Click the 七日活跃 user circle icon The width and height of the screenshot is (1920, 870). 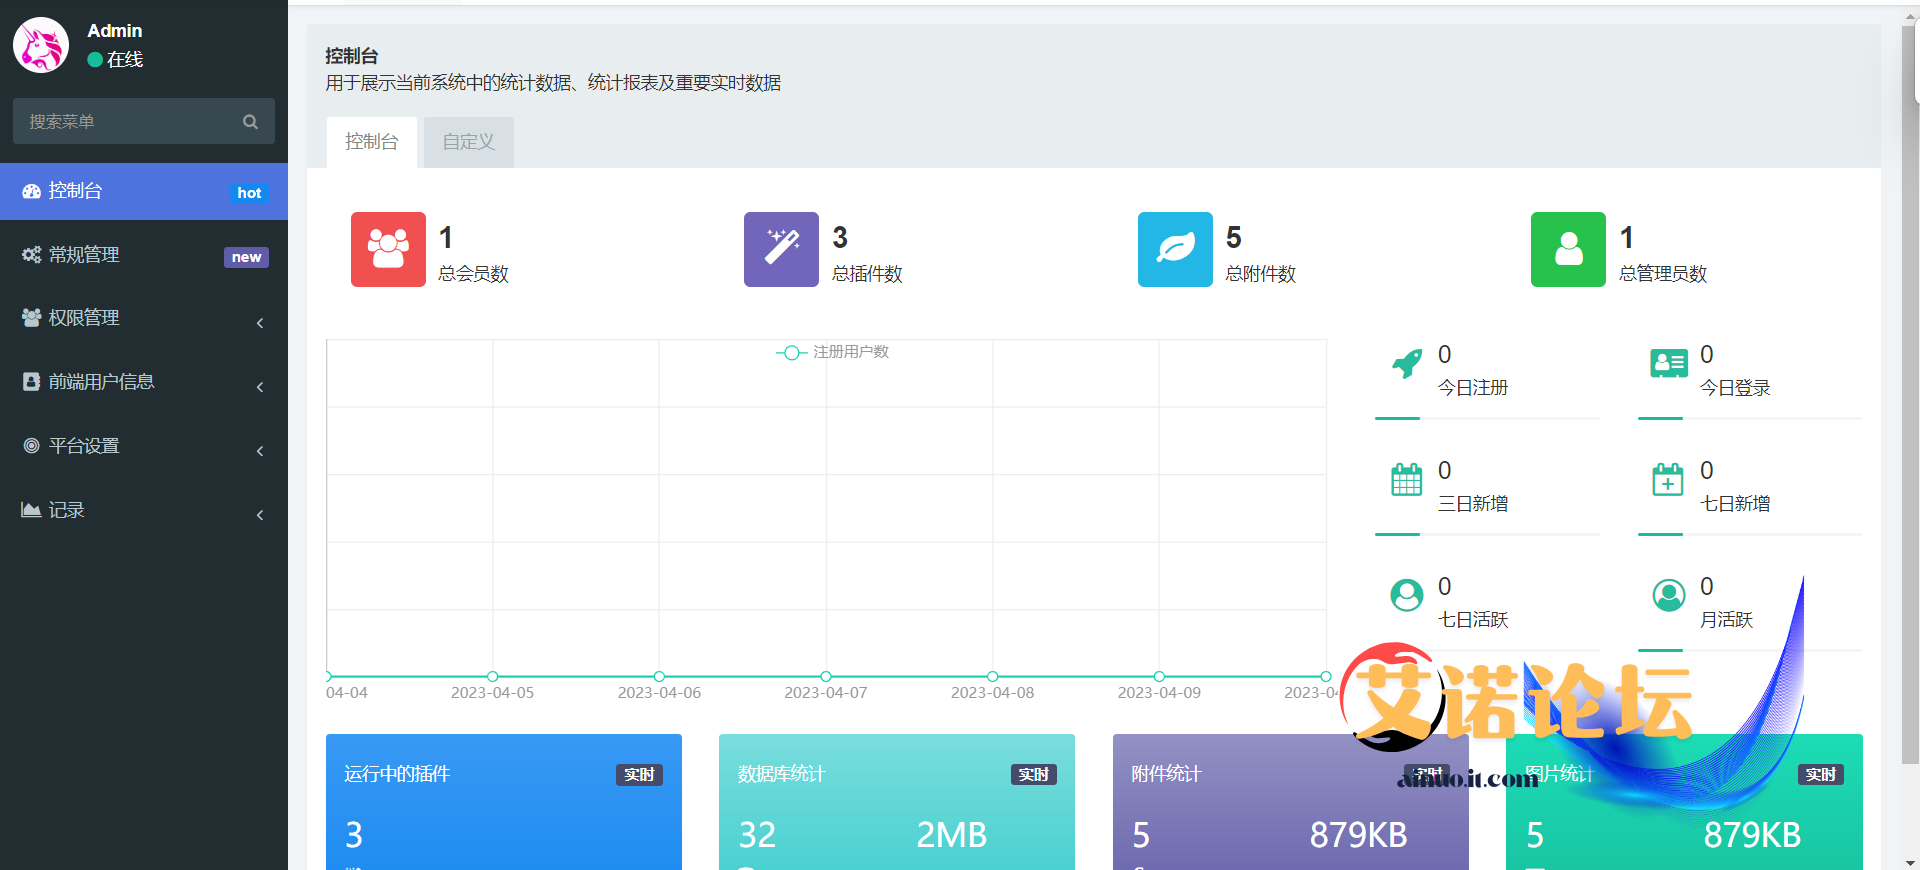coord(1407,595)
